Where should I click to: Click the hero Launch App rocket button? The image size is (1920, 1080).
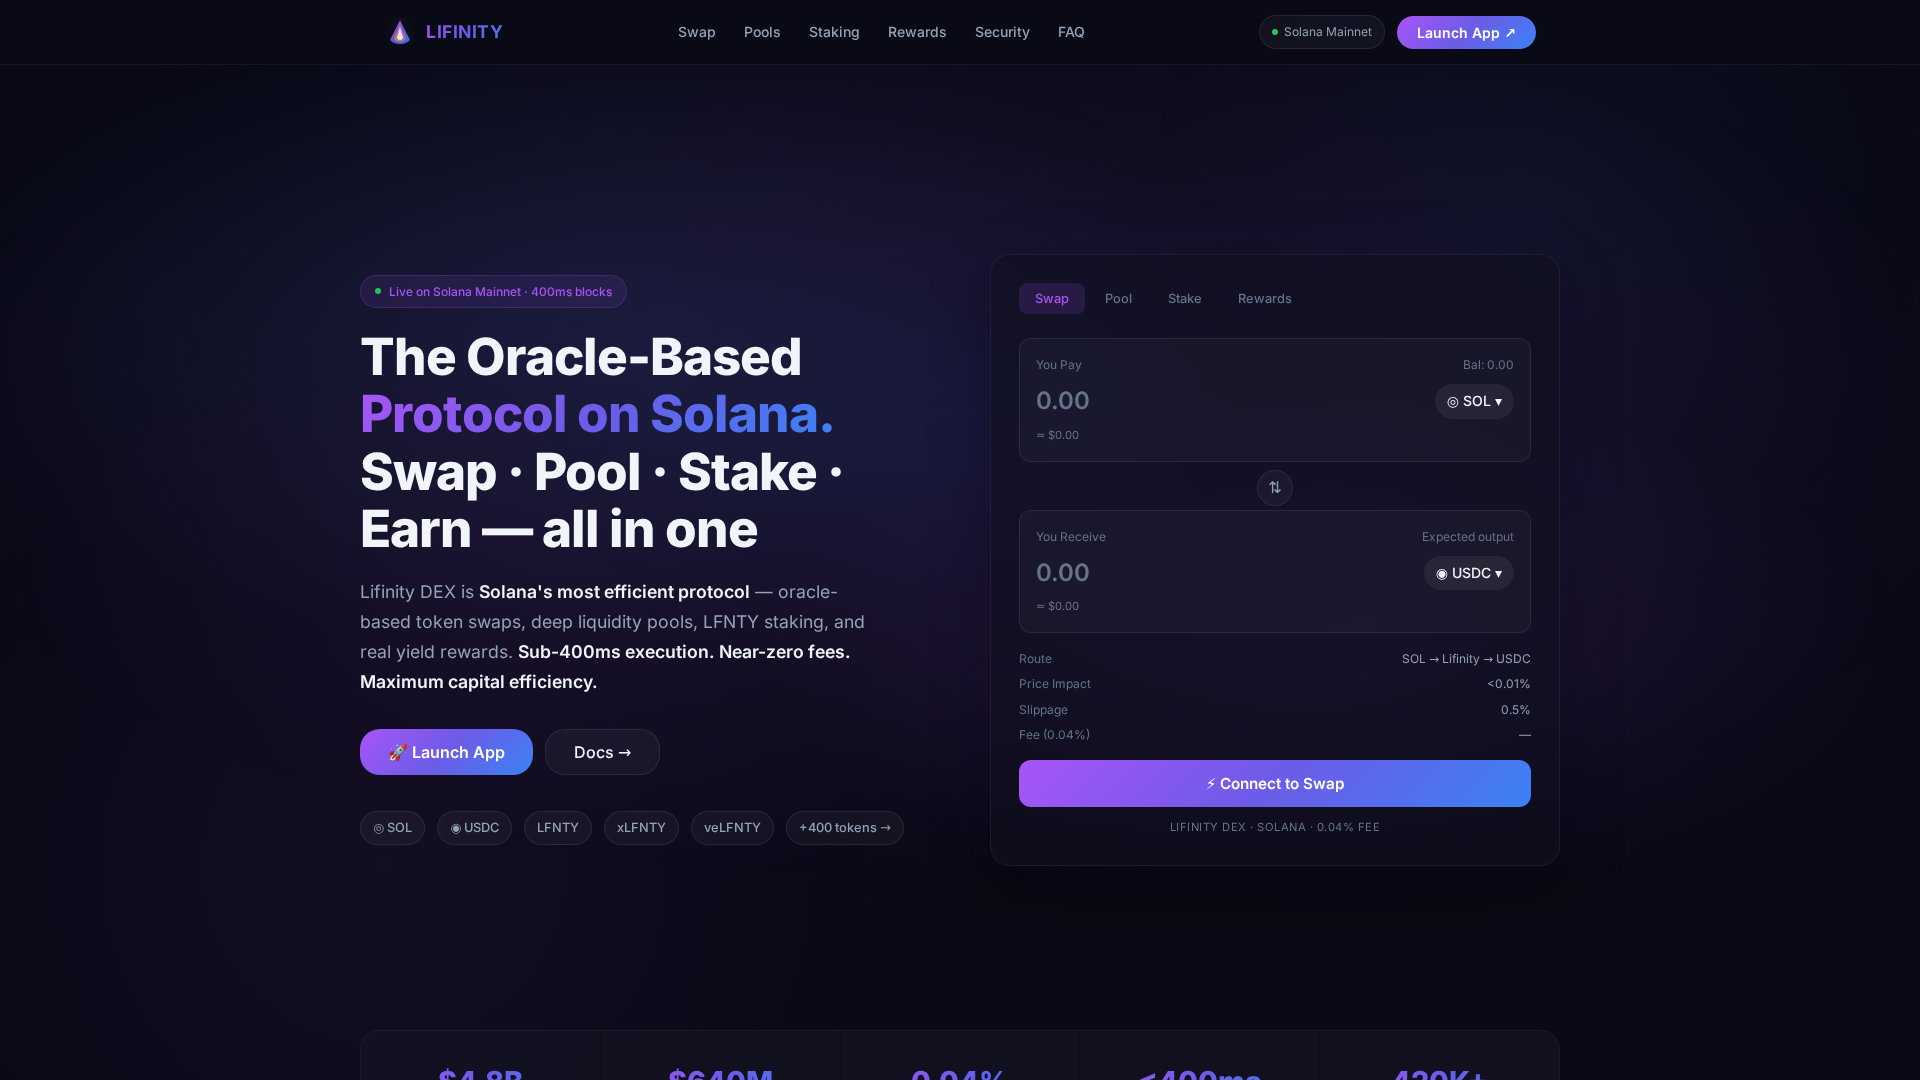coord(446,752)
